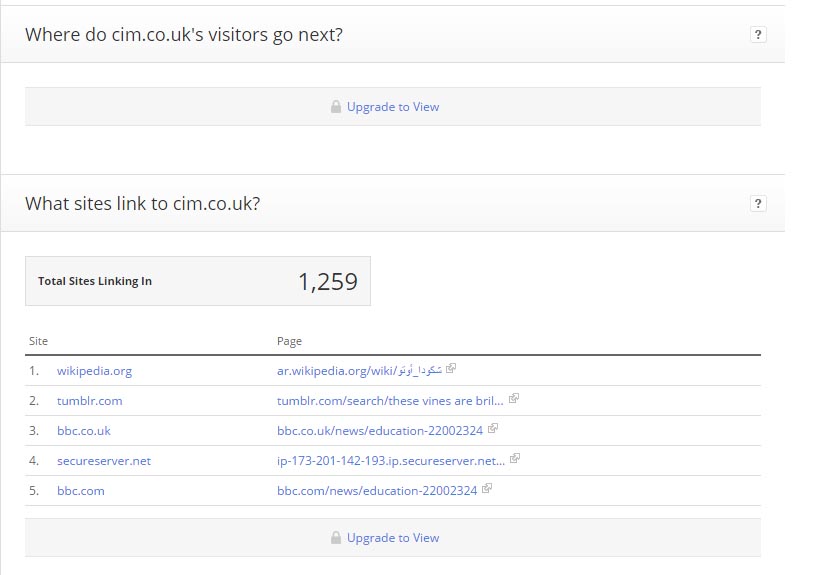Open wikipedia.org site link

(x=94, y=371)
